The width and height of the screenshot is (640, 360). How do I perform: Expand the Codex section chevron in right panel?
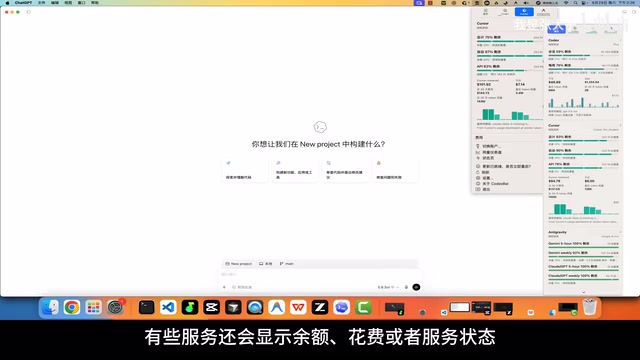coord(620,40)
